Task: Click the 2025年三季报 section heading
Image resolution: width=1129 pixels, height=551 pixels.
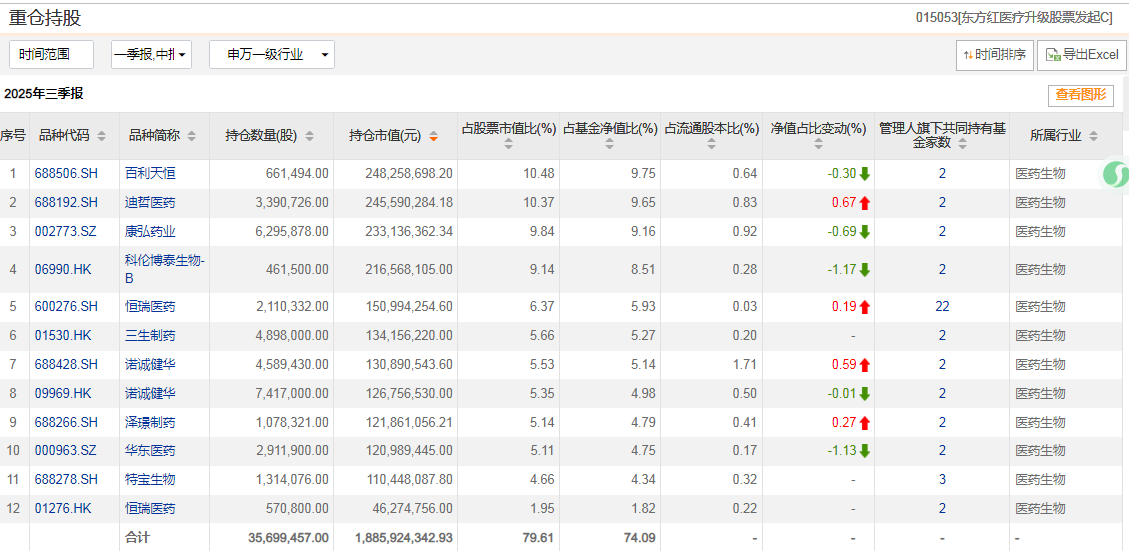Action: (43, 94)
